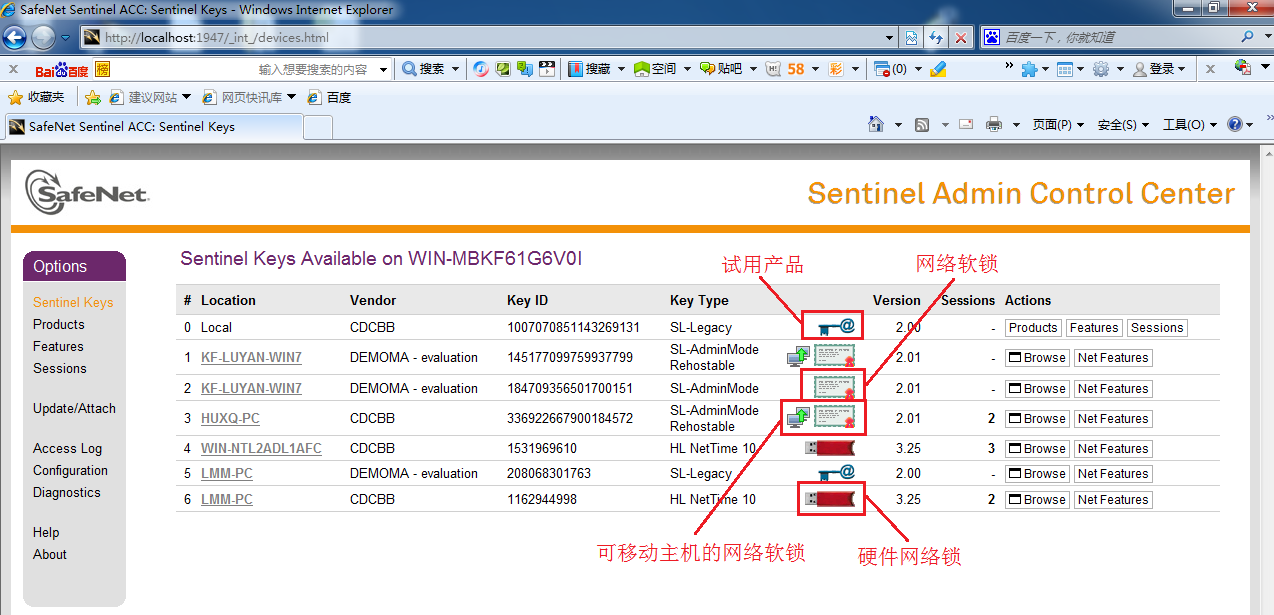The width and height of the screenshot is (1274, 615).
Task: Click the red hardware key icon for WIN-NTL2ADL1AFC
Action: point(831,448)
